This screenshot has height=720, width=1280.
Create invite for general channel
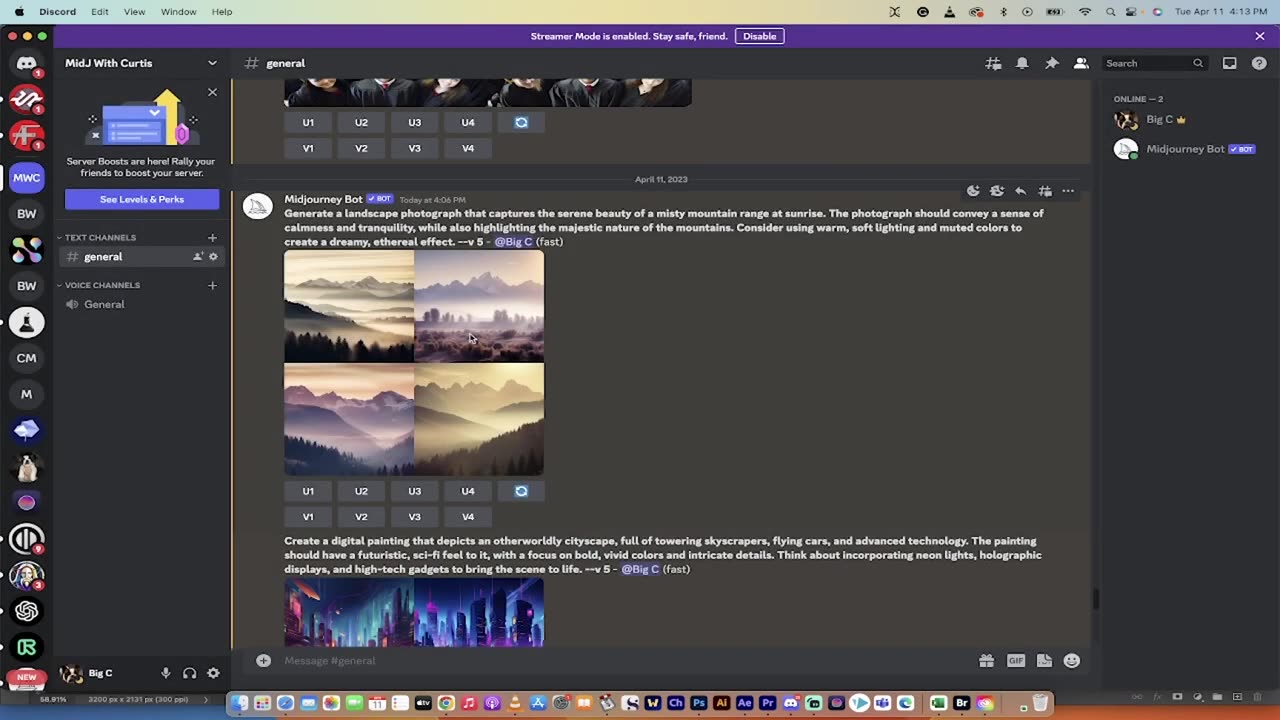tap(198, 257)
